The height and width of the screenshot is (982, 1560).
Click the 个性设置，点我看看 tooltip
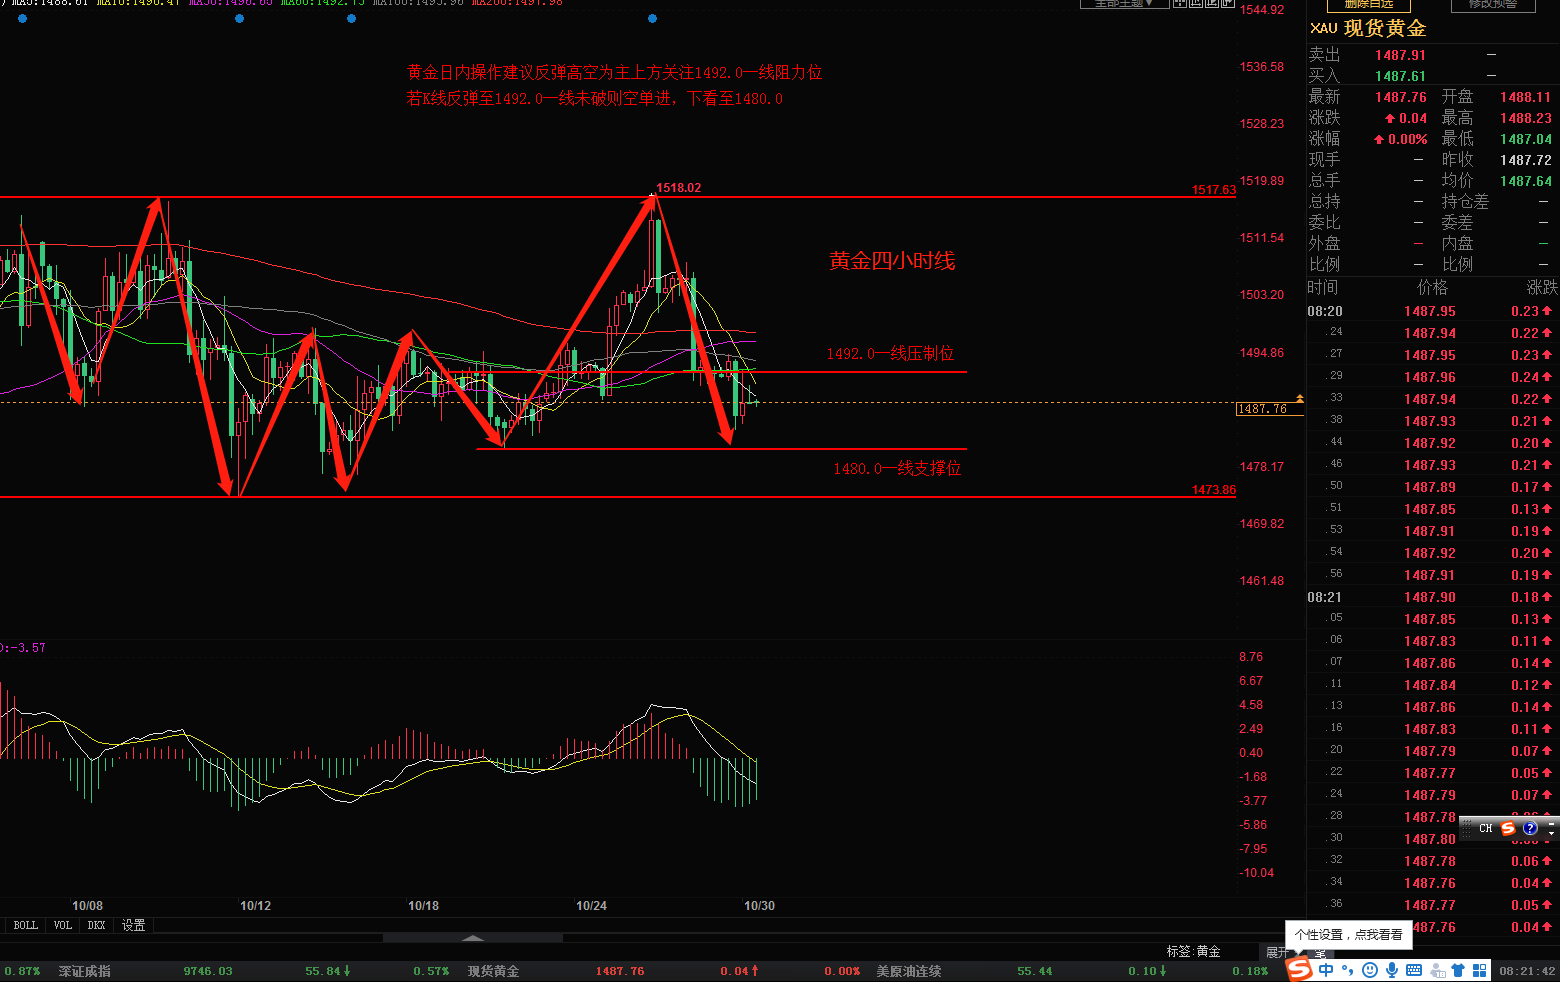1349,934
